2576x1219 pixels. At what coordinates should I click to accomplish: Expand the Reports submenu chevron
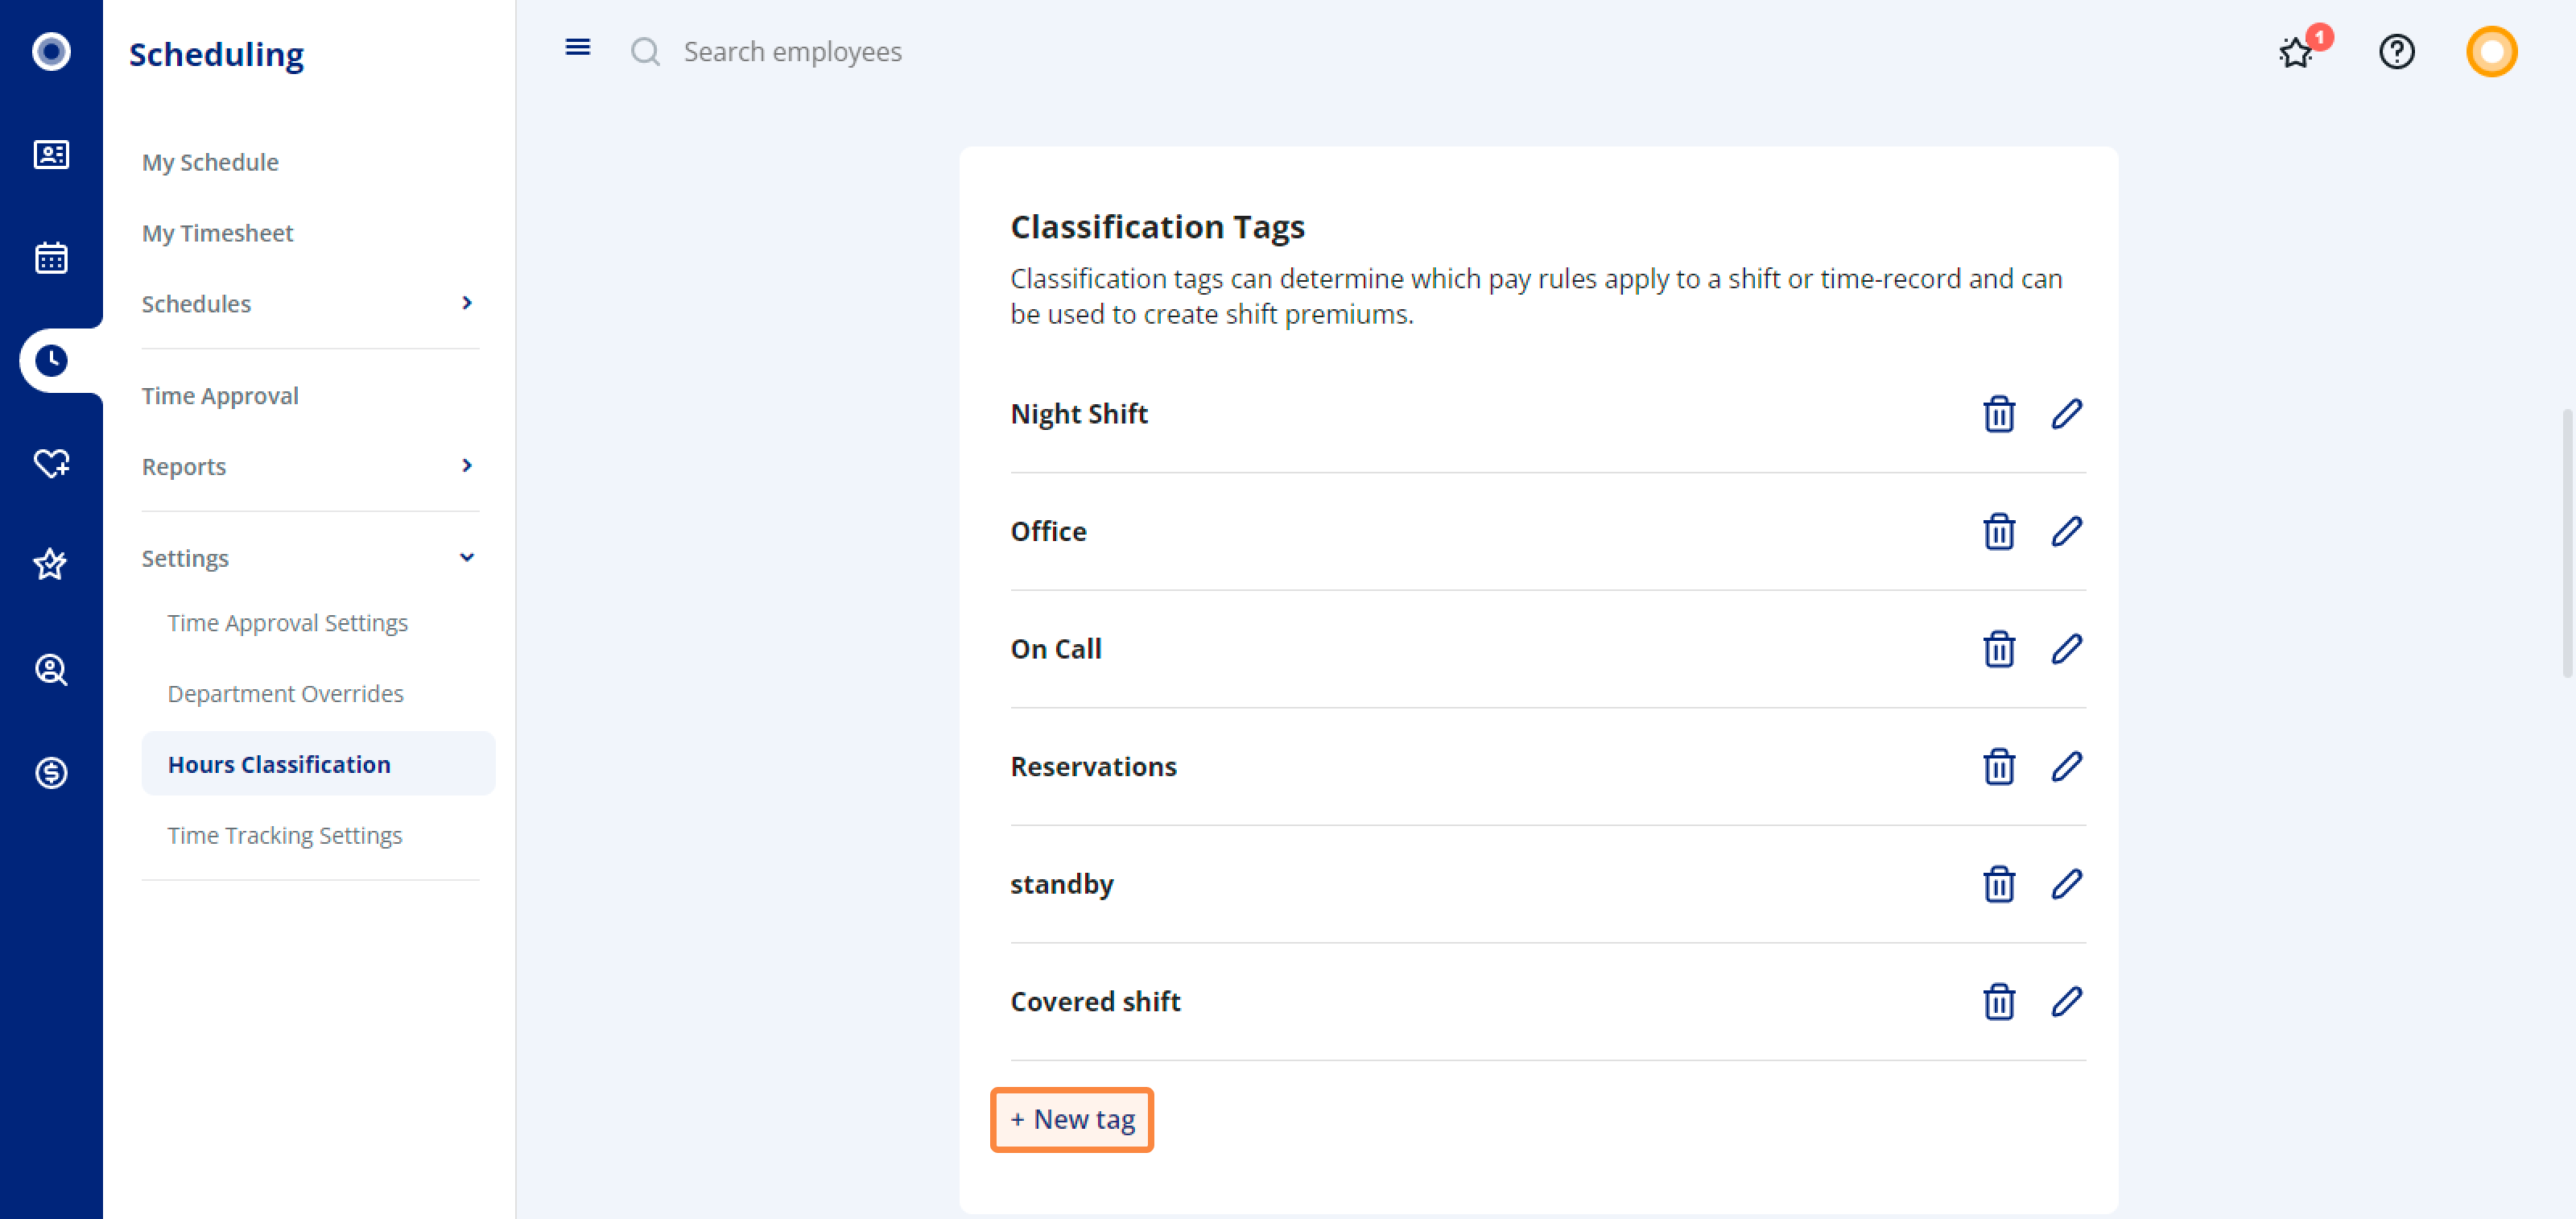coord(466,465)
